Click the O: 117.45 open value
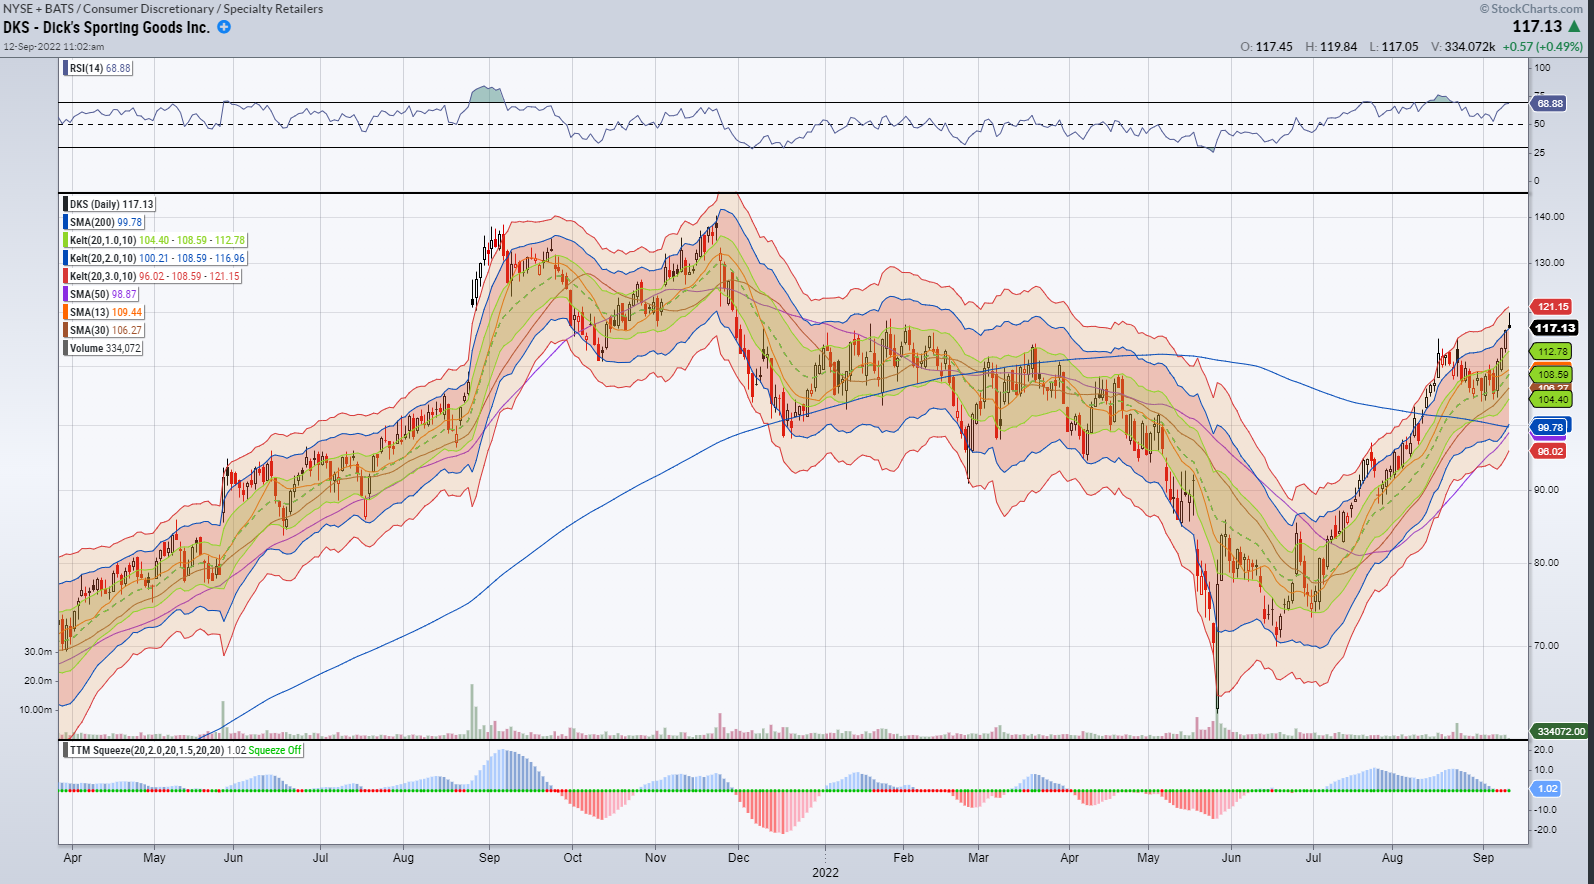This screenshot has height=884, width=1594. point(1266,47)
